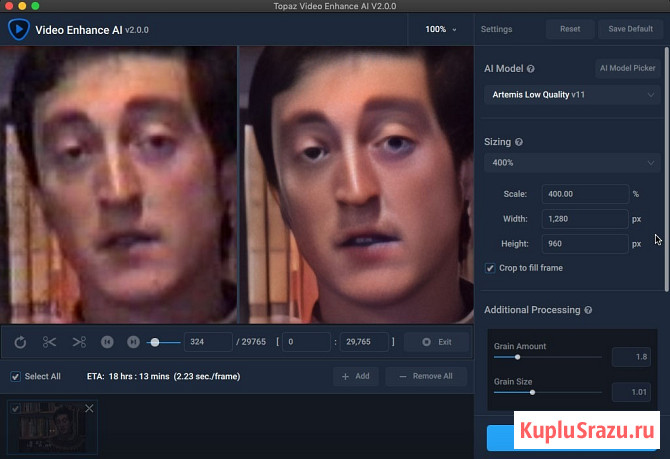Click Remove All button
This screenshot has width=670, height=459.
[426, 376]
